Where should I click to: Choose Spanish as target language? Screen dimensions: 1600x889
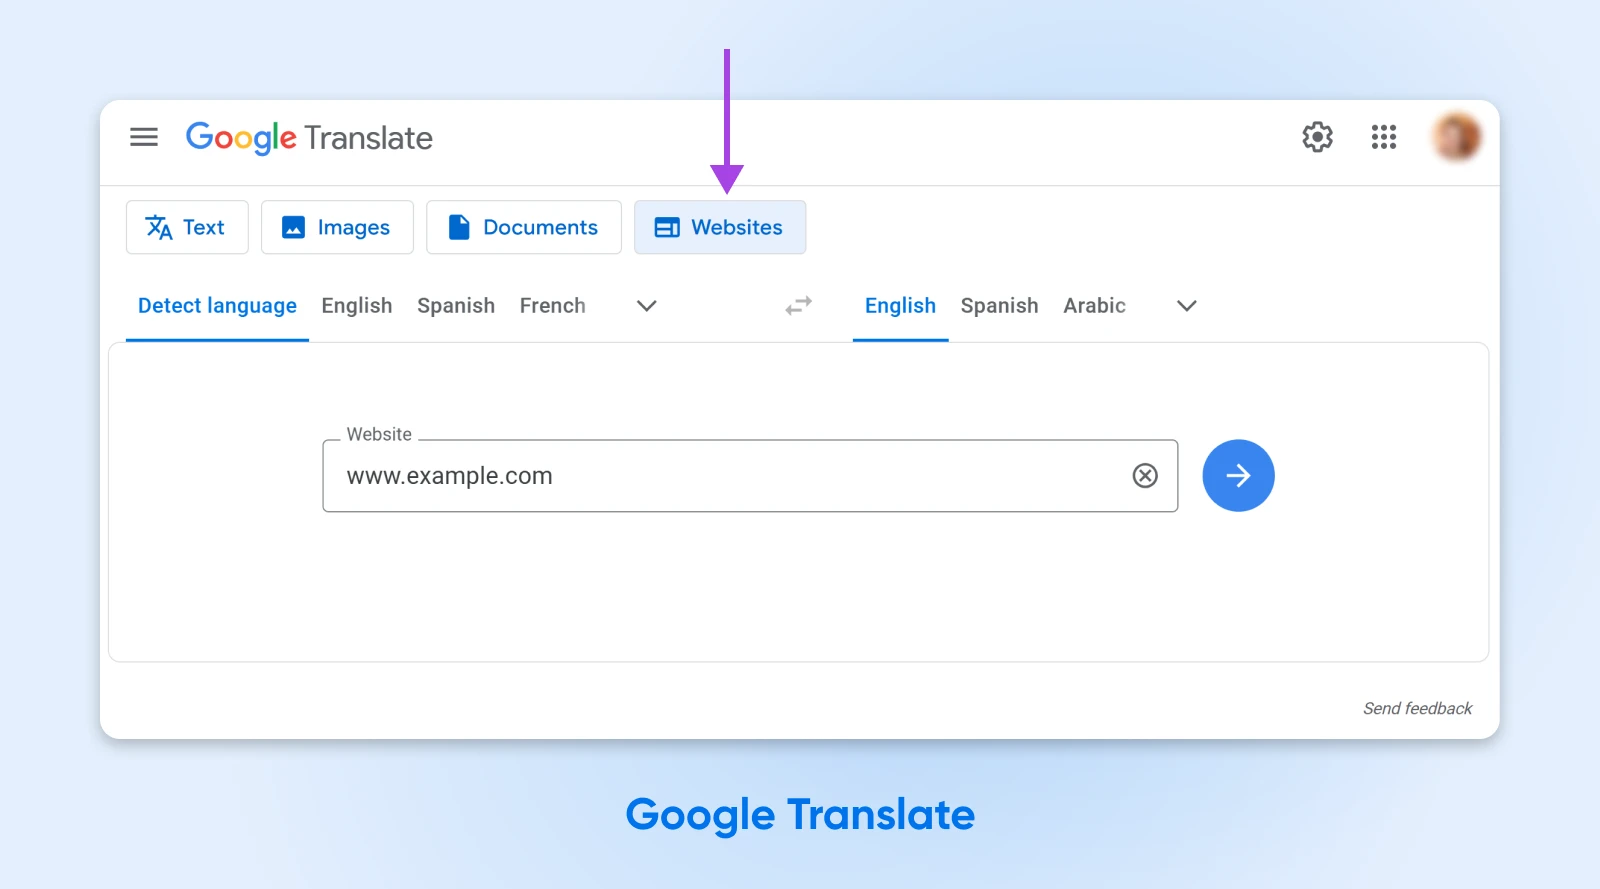point(999,306)
